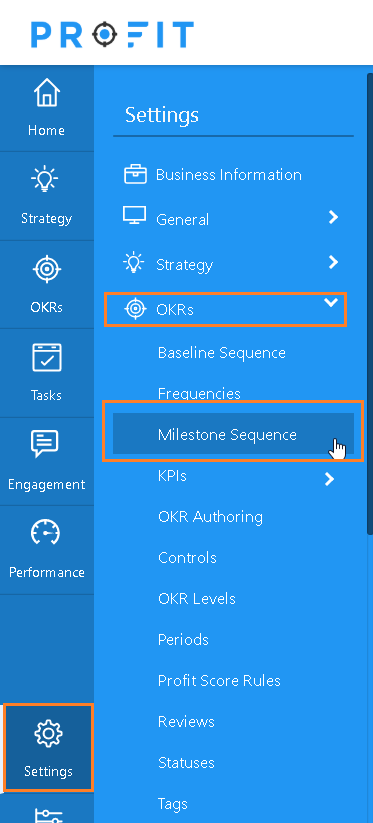The image size is (373, 823).
Task: Open the Engagement chat bubble icon
Action: pos(46,444)
